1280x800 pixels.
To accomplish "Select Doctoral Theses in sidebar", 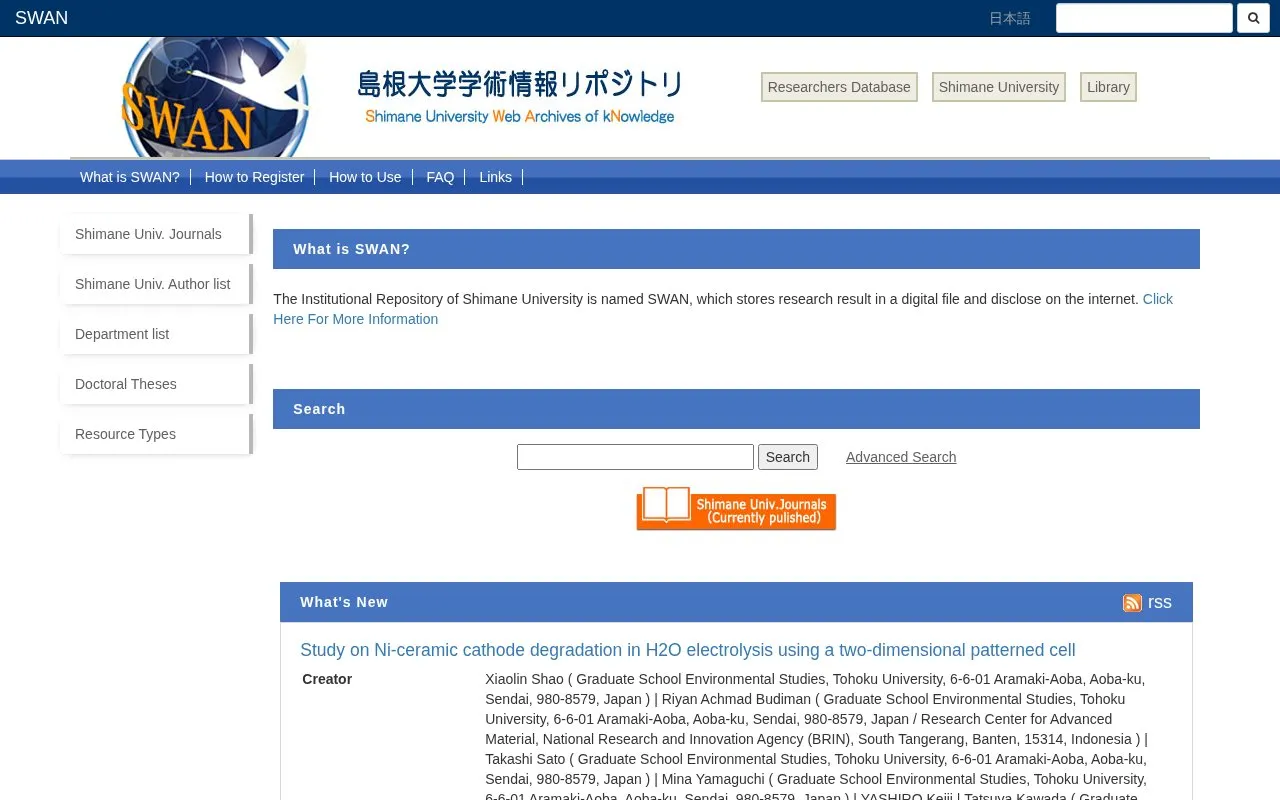I will click(x=157, y=384).
